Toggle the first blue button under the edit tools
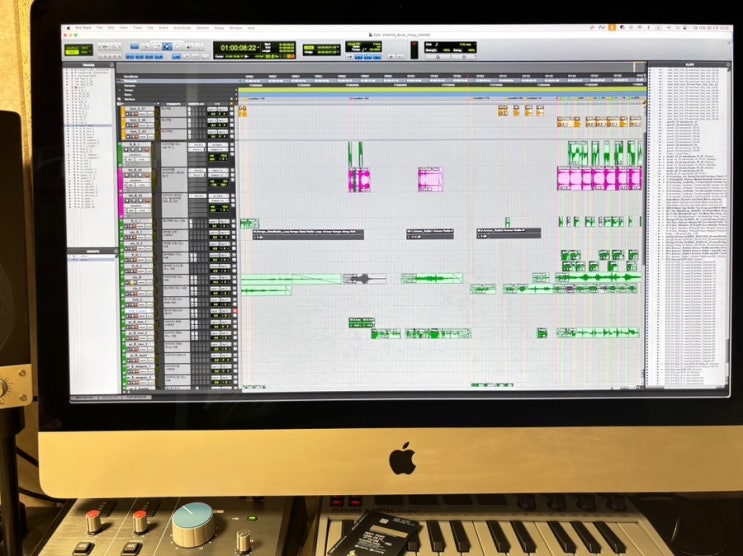This screenshot has height=556, width=743. tap(130, 56)
